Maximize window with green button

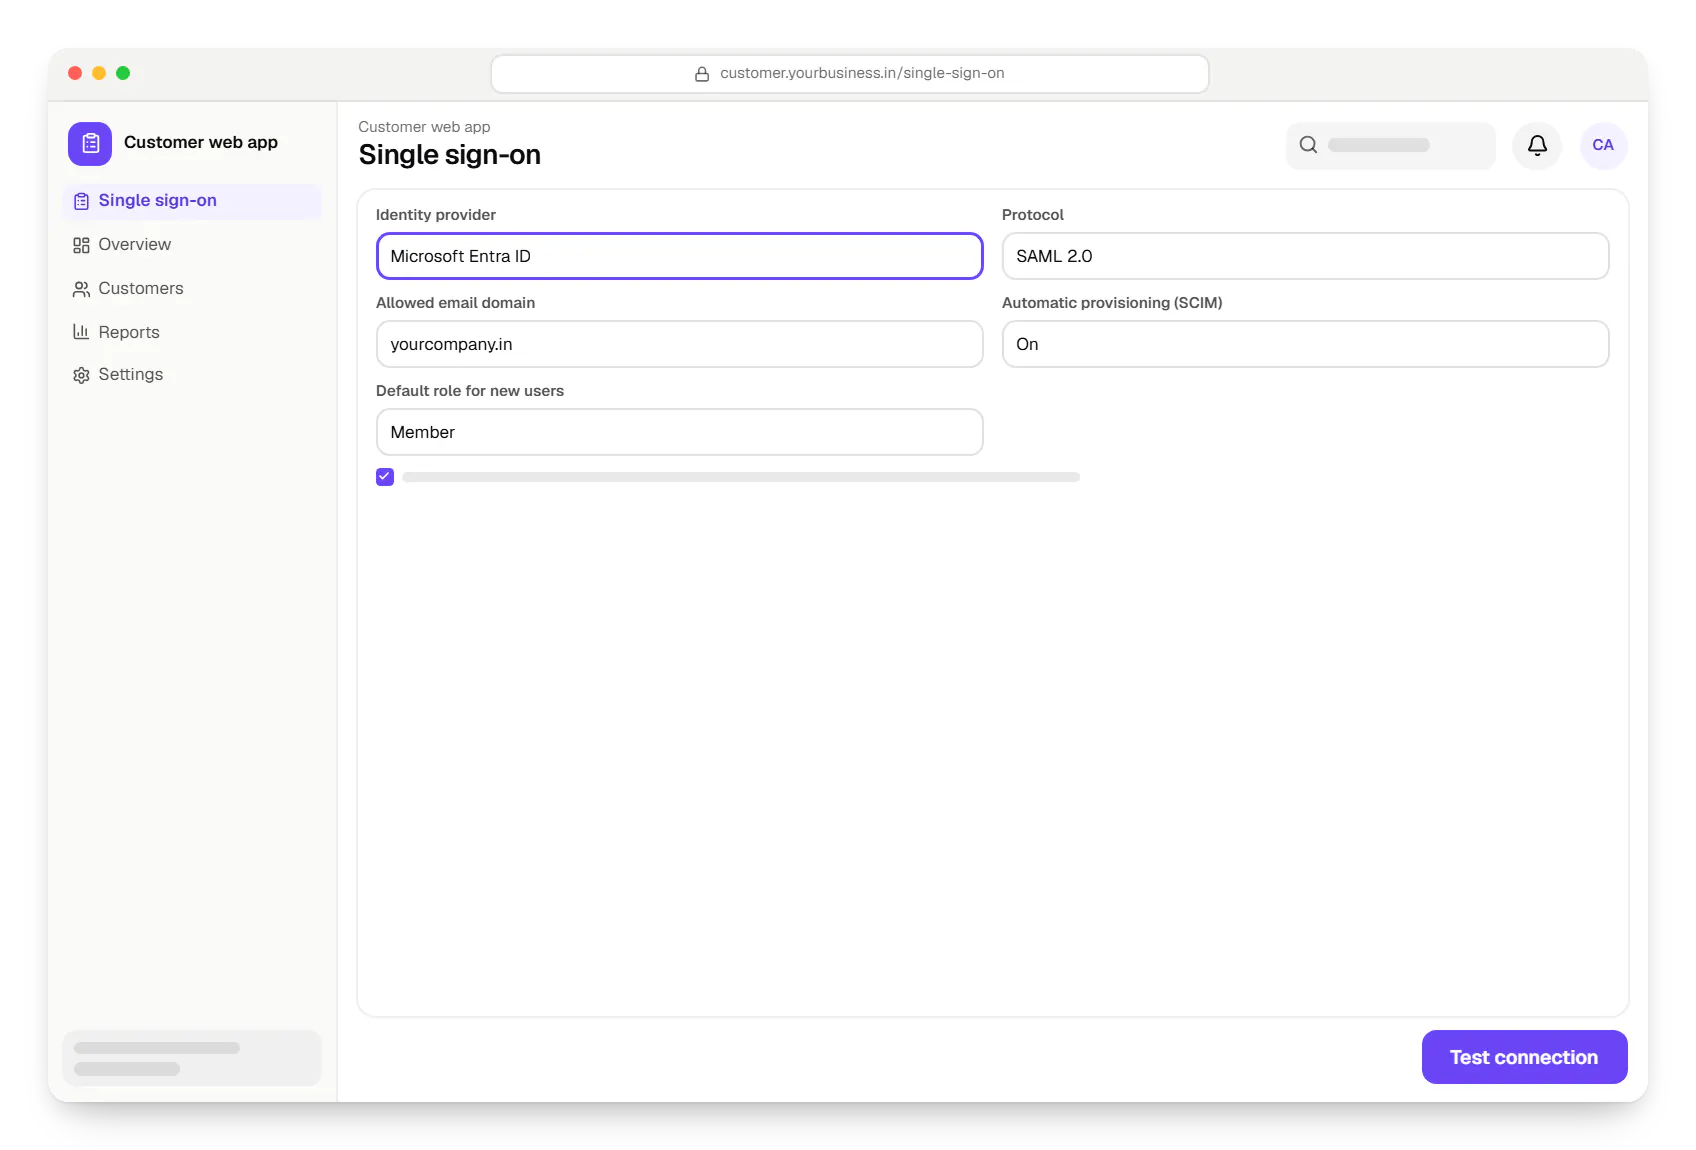point(123,73)
